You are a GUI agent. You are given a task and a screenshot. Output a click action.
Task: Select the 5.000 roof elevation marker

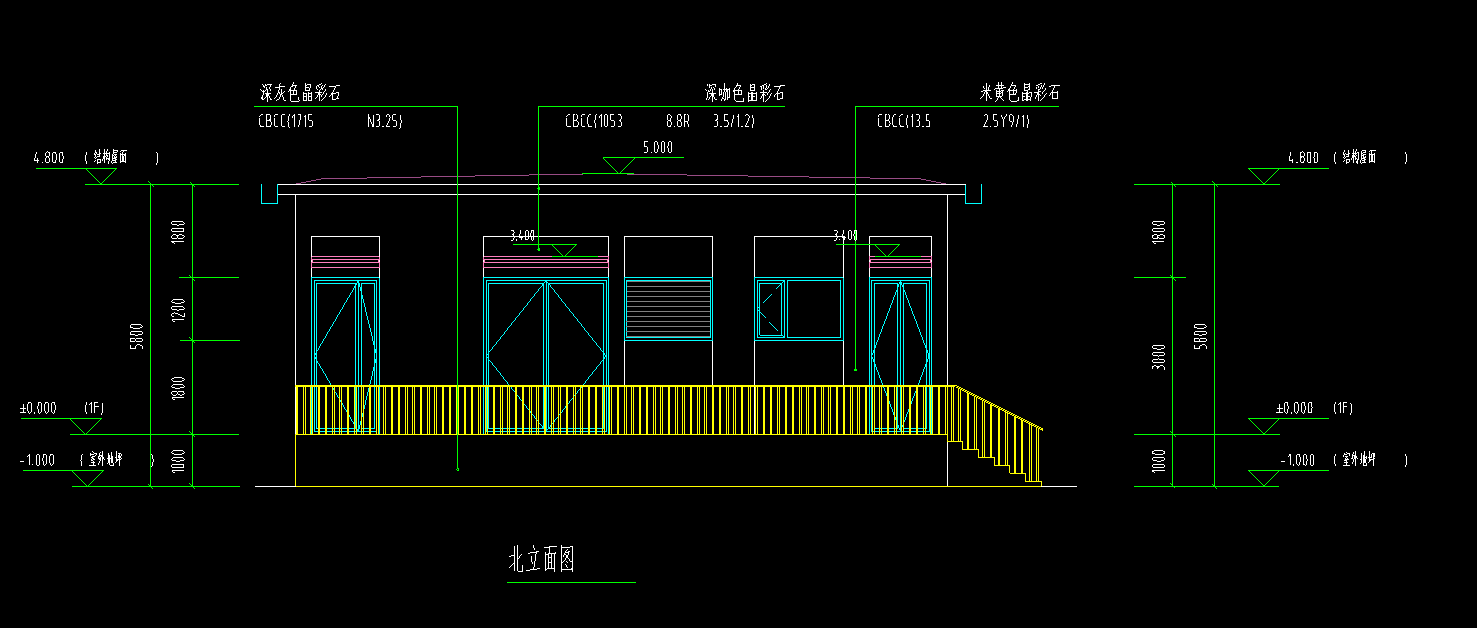click(x=657, y=148)
